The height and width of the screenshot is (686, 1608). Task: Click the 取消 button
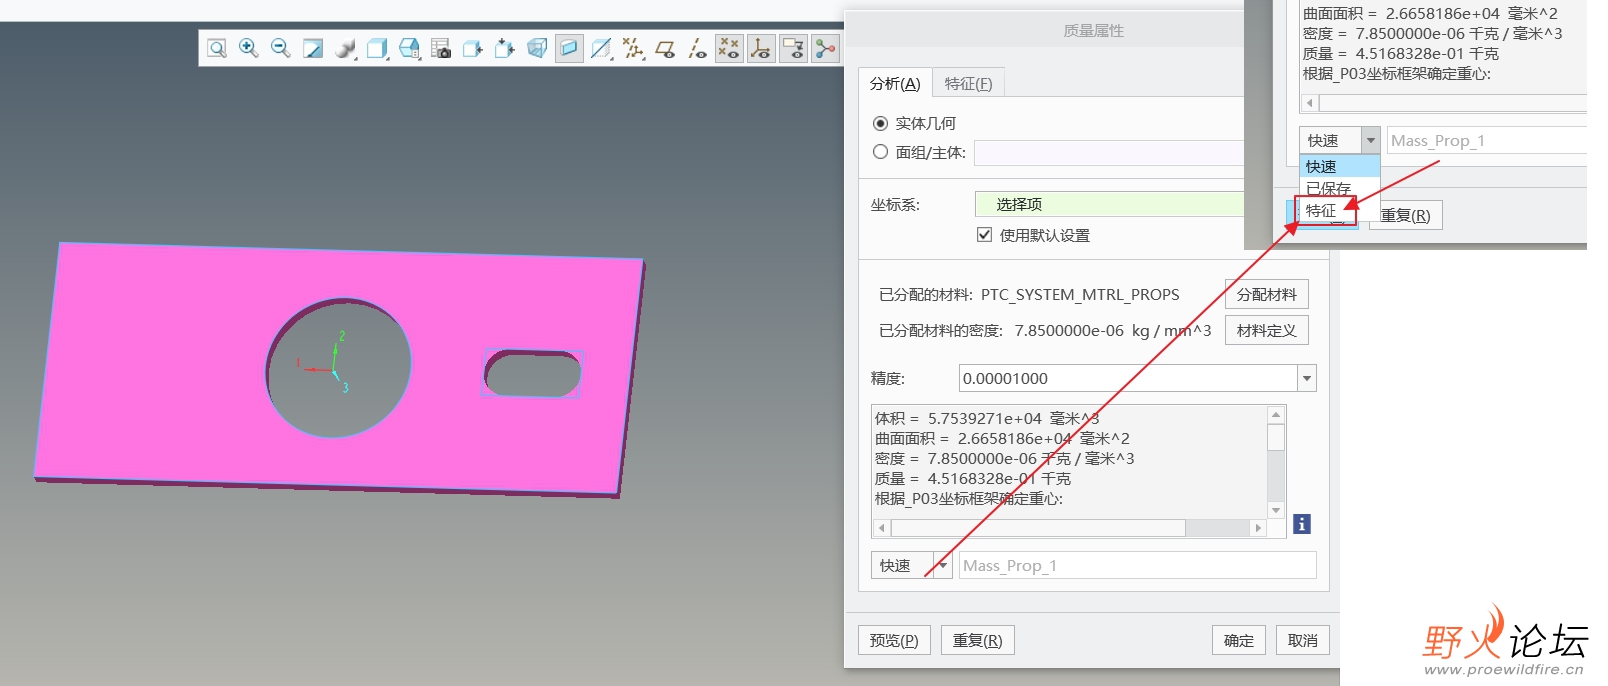click(x=1302, y=640)
